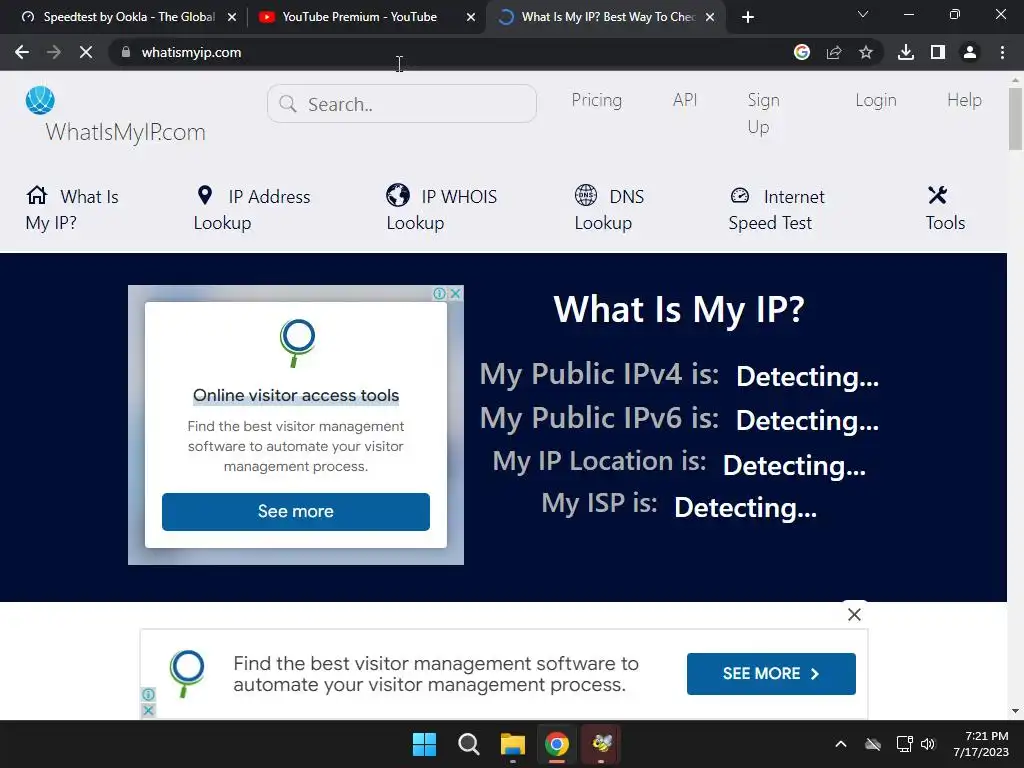The width and height of the screenshot is (1024, 768).
Task: Open Chrome's three-dot menu
Action: coord(1002,52)
